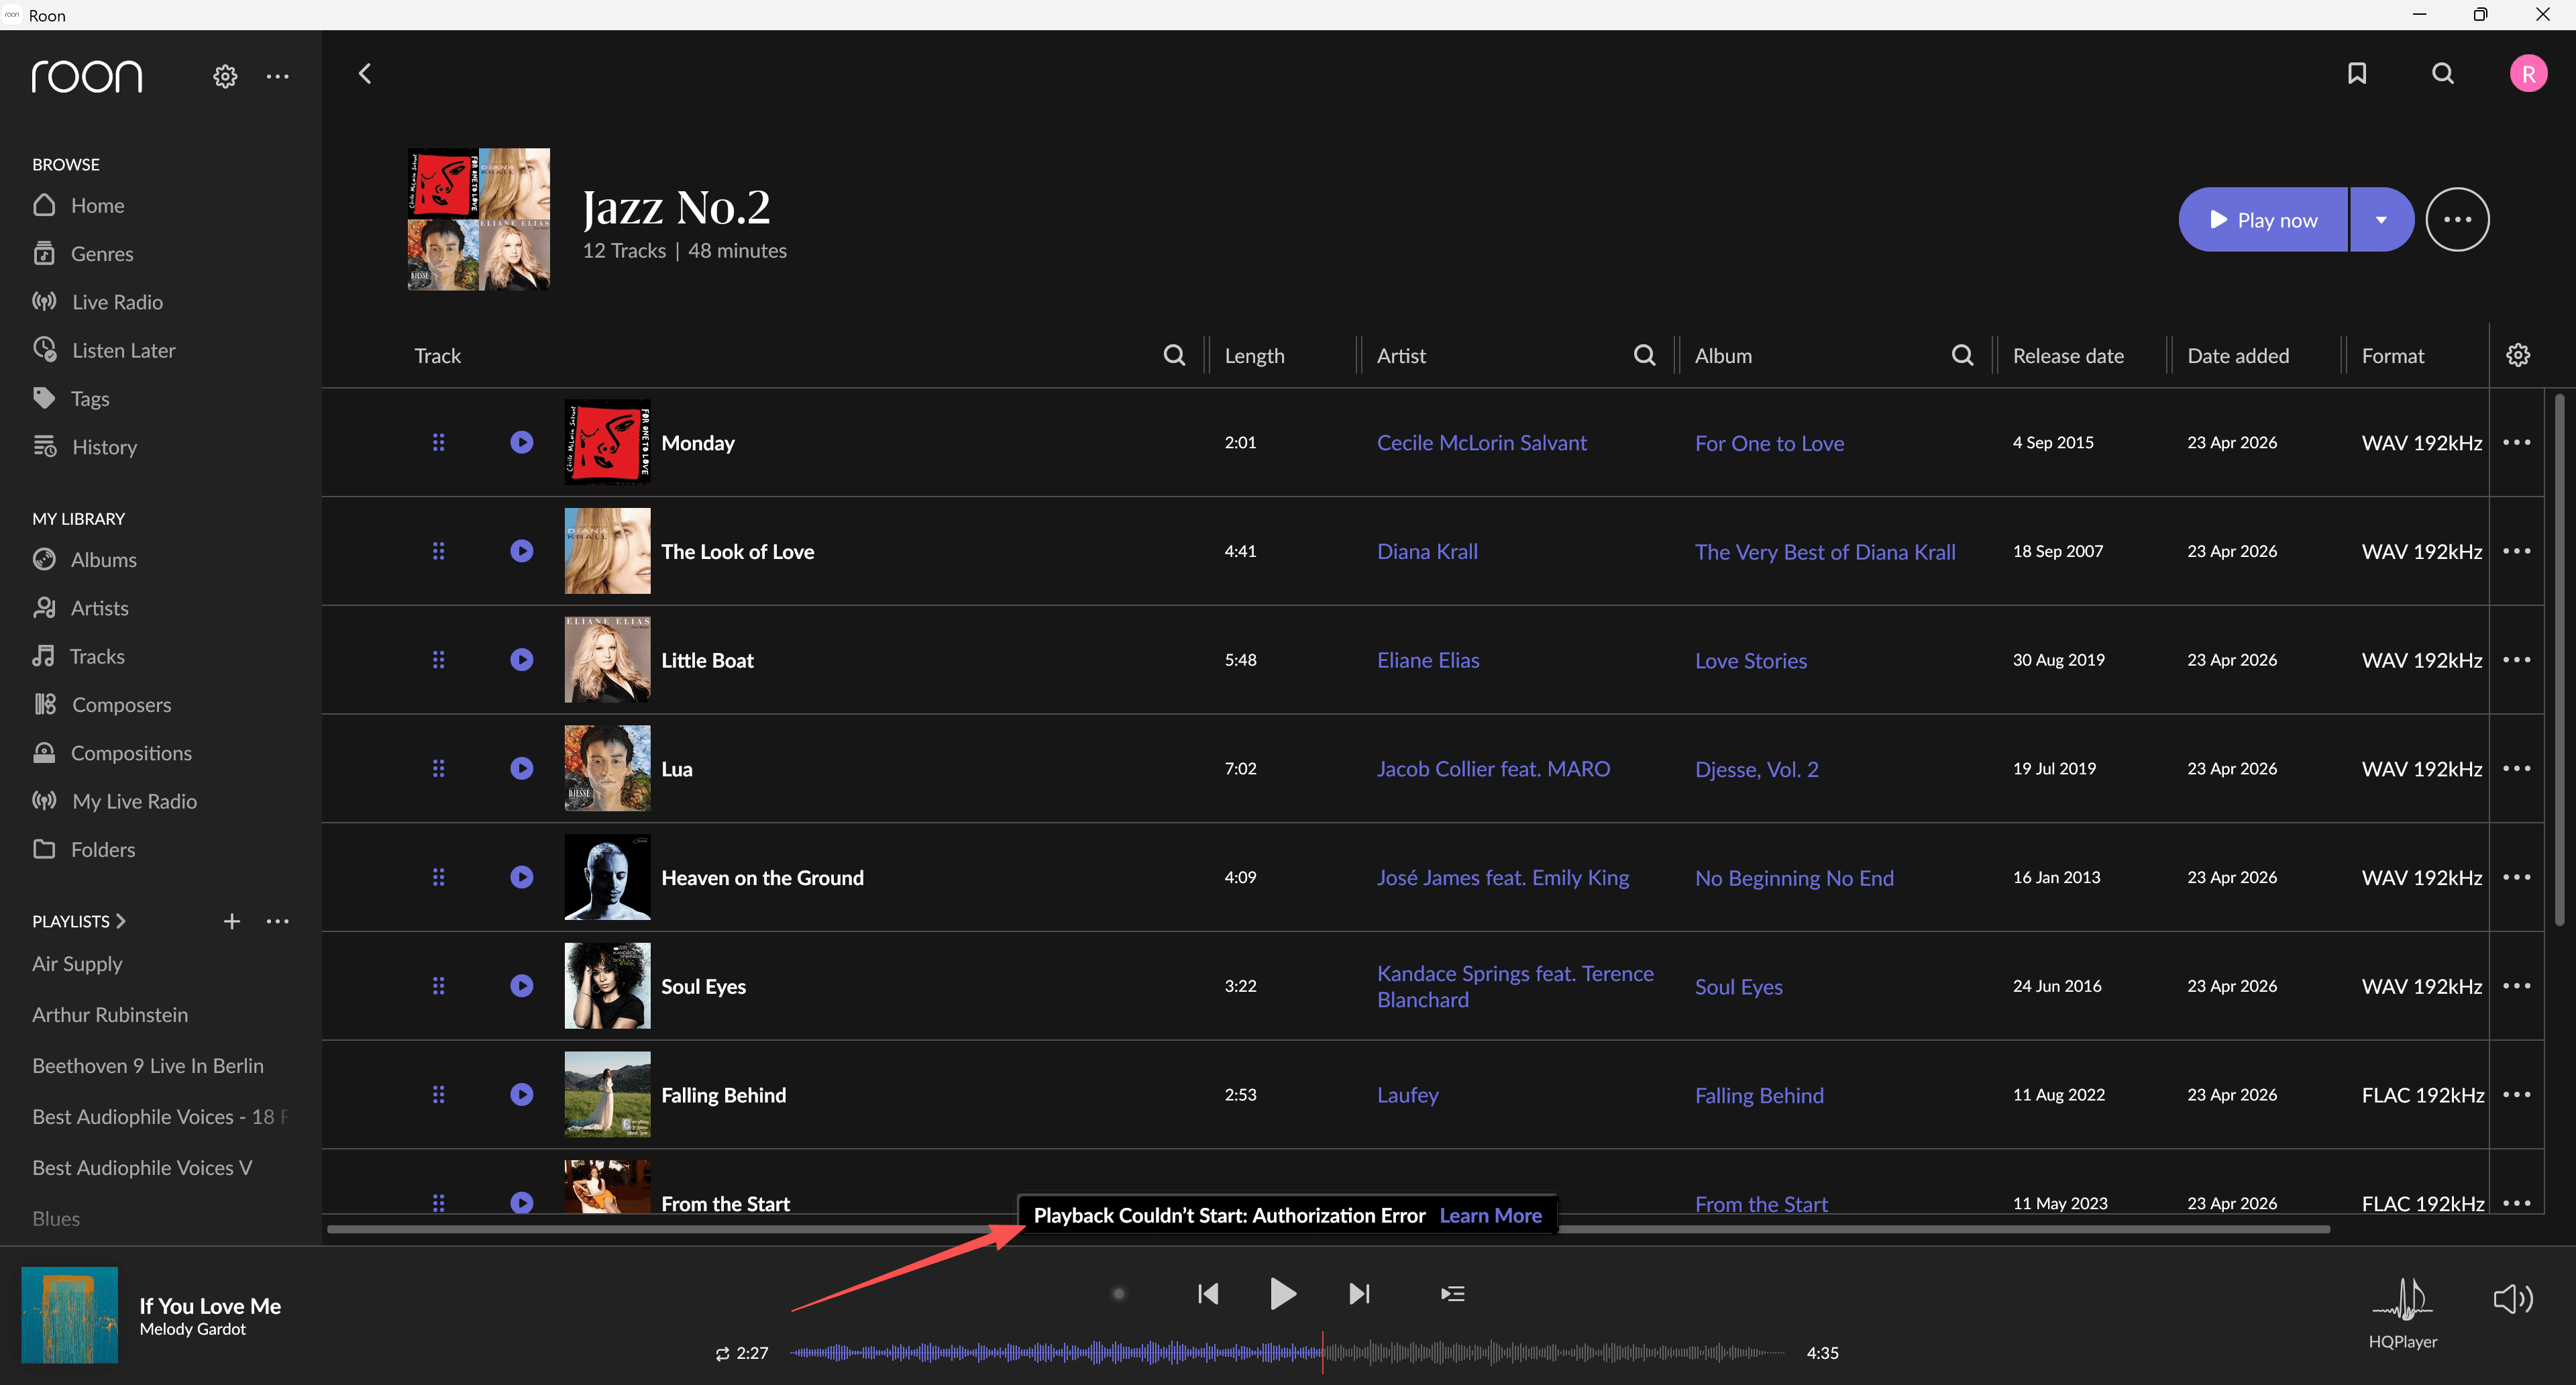Start playback with the main play button
This screenshot has width=2576, height=1385.
click(1282, 1294)
